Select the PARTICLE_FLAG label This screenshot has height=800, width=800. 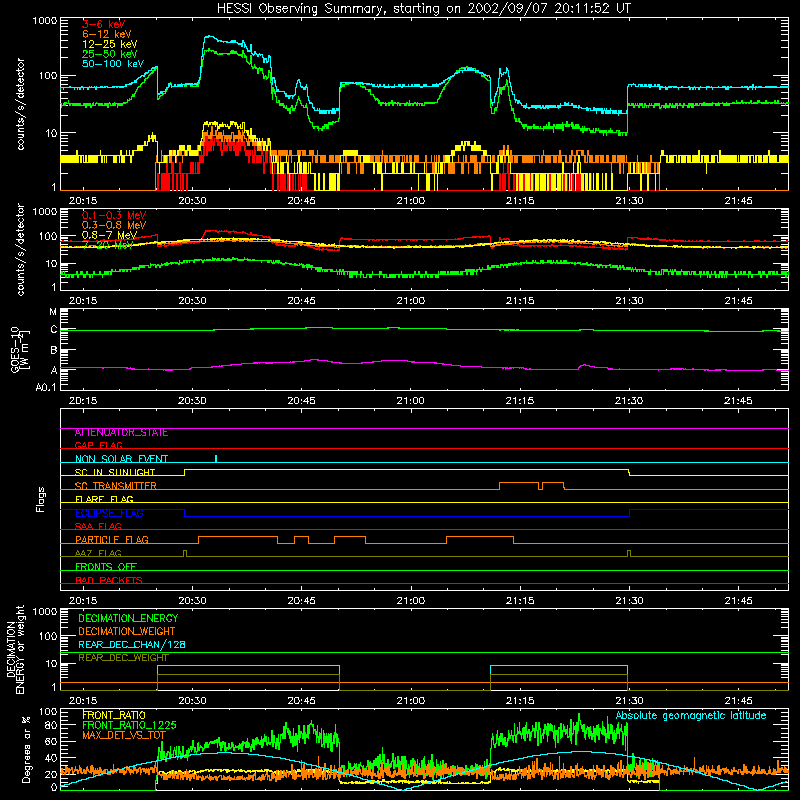(x=112, y=540)
